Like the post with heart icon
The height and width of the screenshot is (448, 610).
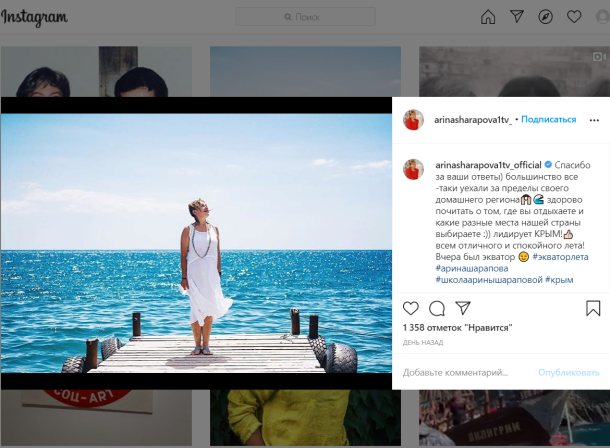coord(410,308)
